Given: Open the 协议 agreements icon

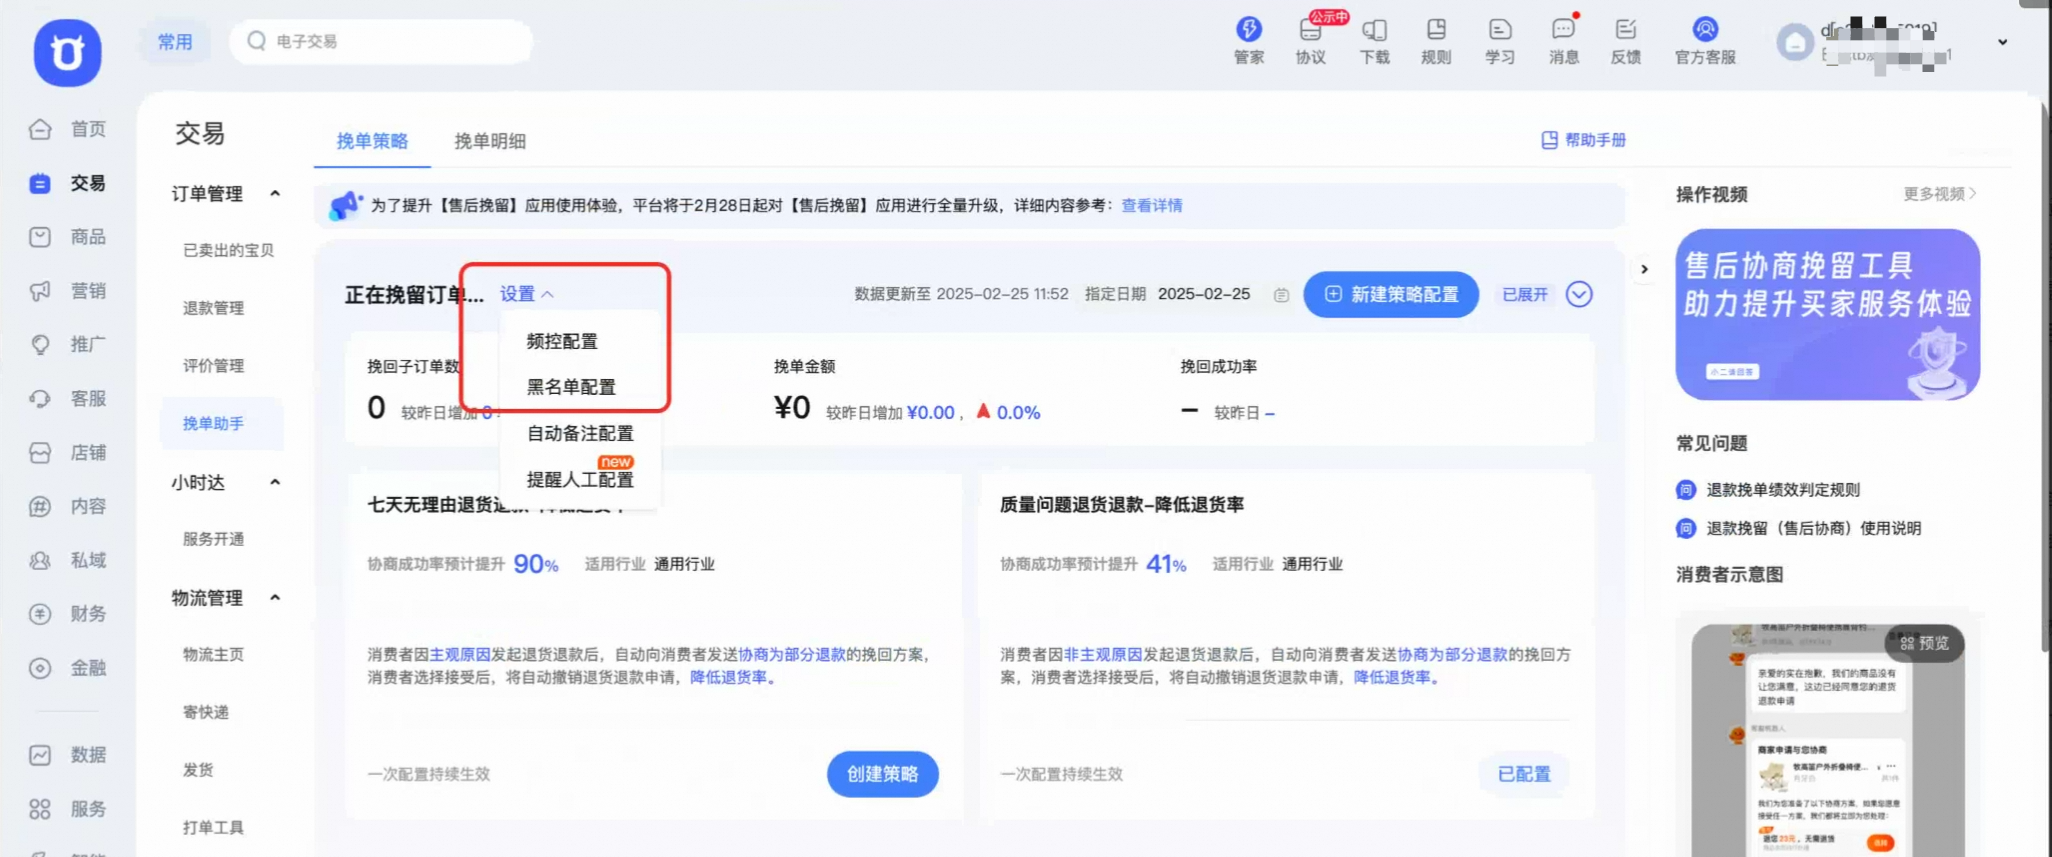Looking at the screenshot, I should click(x=1310, y=41).
